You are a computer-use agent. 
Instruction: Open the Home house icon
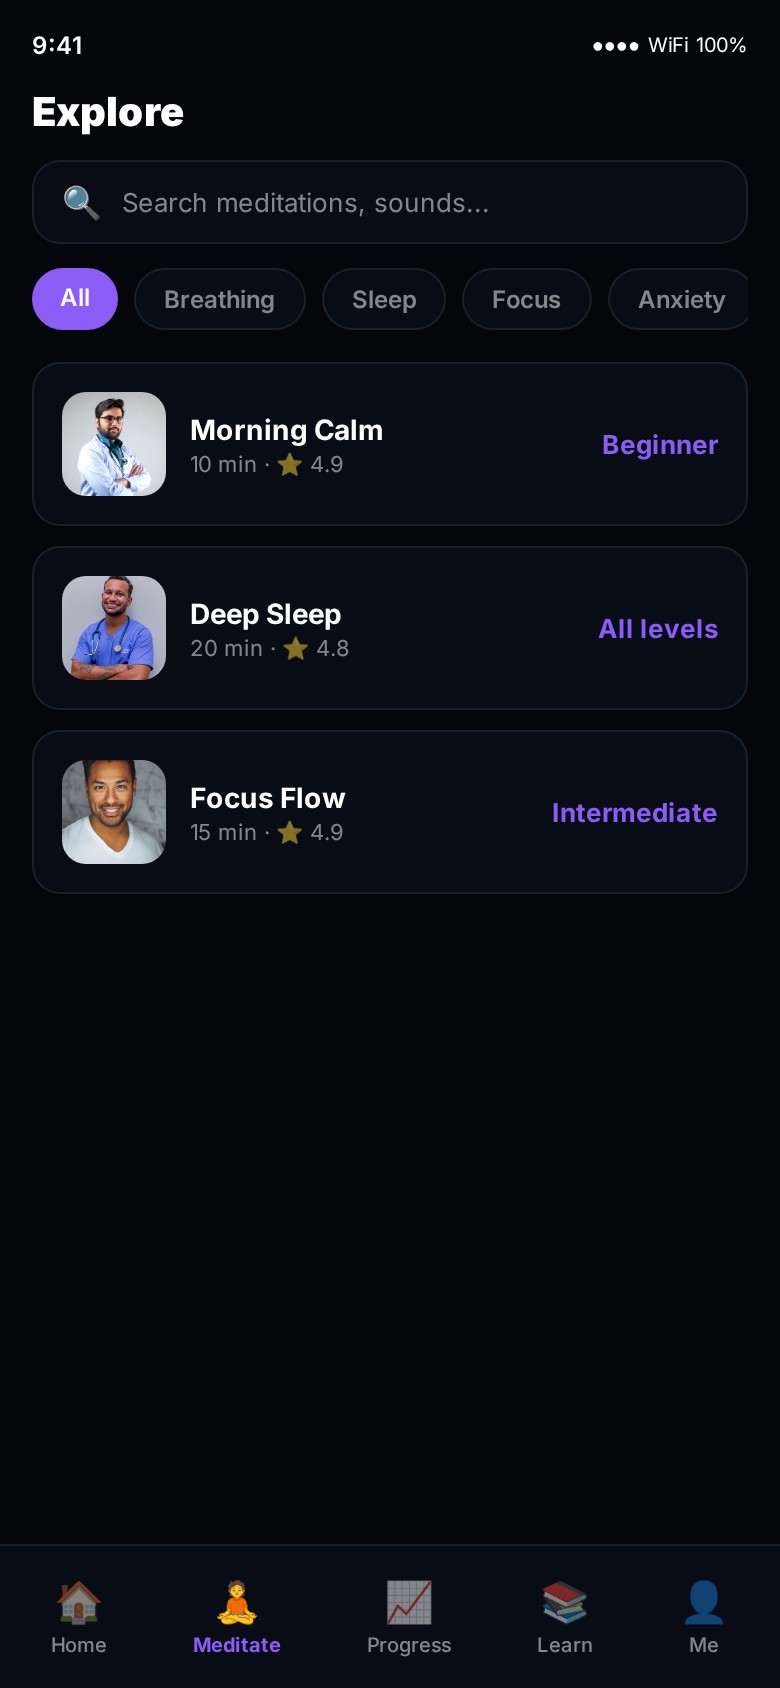(x=78, y=1602)
